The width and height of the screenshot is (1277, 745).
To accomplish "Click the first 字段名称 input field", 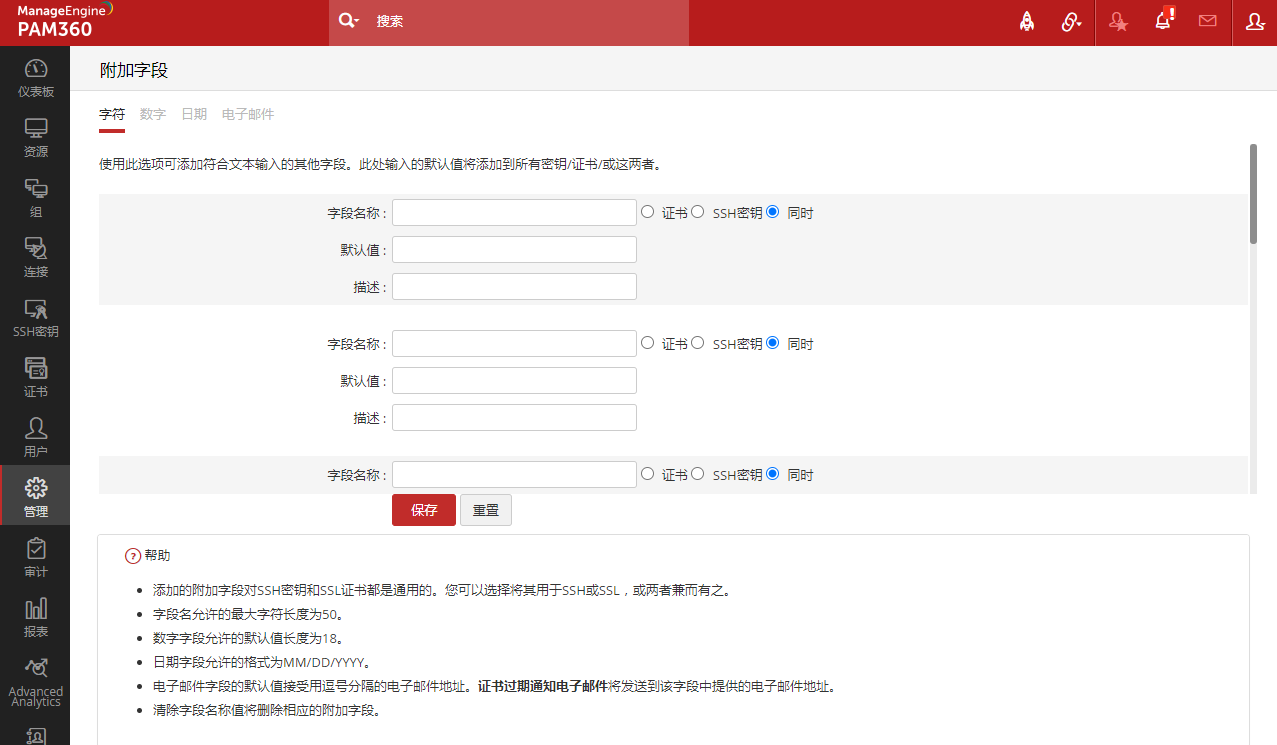I will pyautogui.click(x=514, y=212).
